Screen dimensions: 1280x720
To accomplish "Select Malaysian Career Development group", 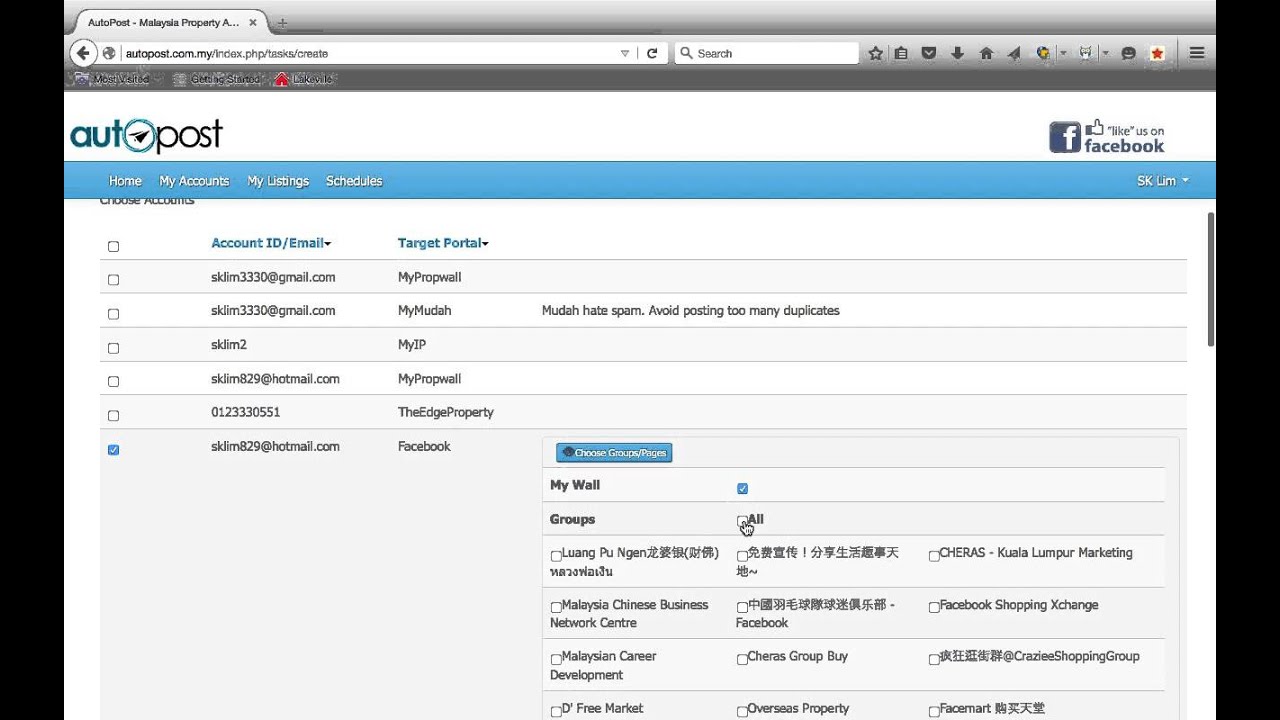I will coord(556,659).
